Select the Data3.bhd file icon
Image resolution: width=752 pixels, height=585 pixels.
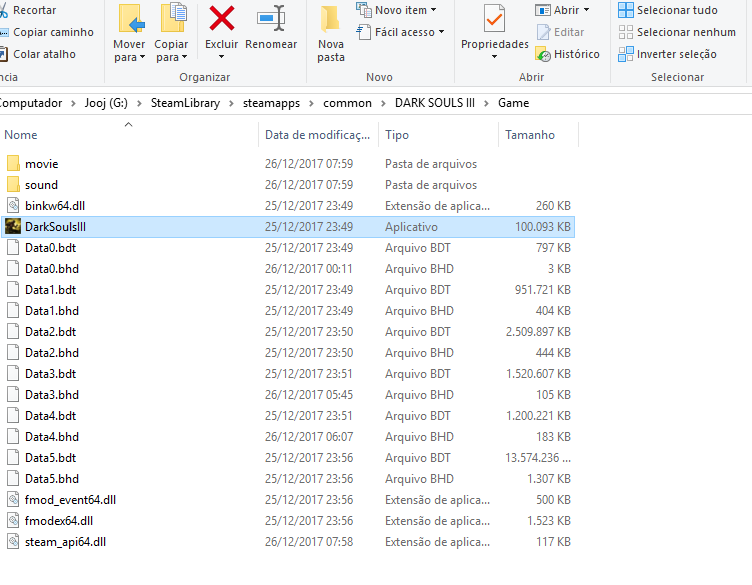pyautogui.click(x=13, y=395)
